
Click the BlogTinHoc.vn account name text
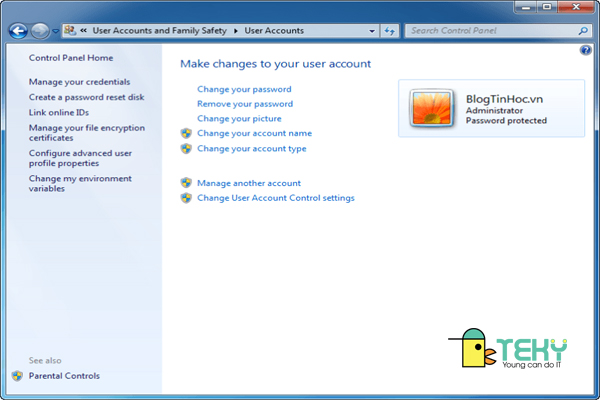tap(504, 99)
